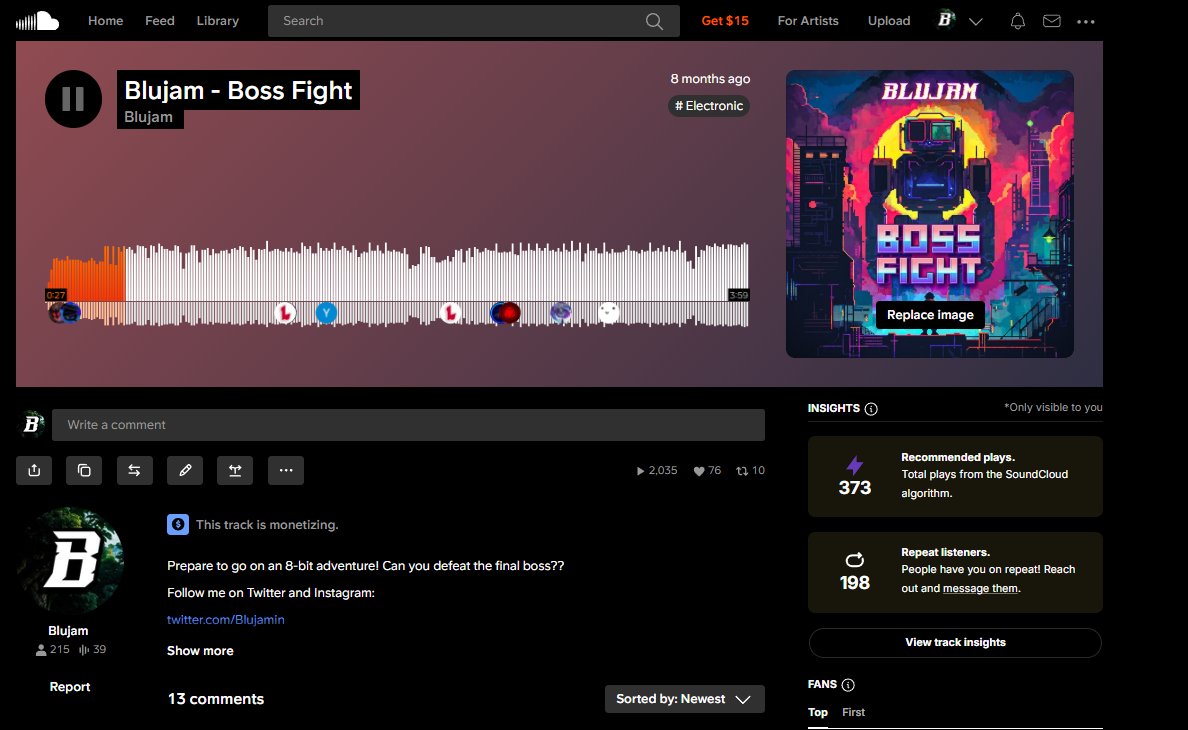Open the track Edit pencil icon
This screenshot has width=1188, height=730.
(x=185, y=470)
